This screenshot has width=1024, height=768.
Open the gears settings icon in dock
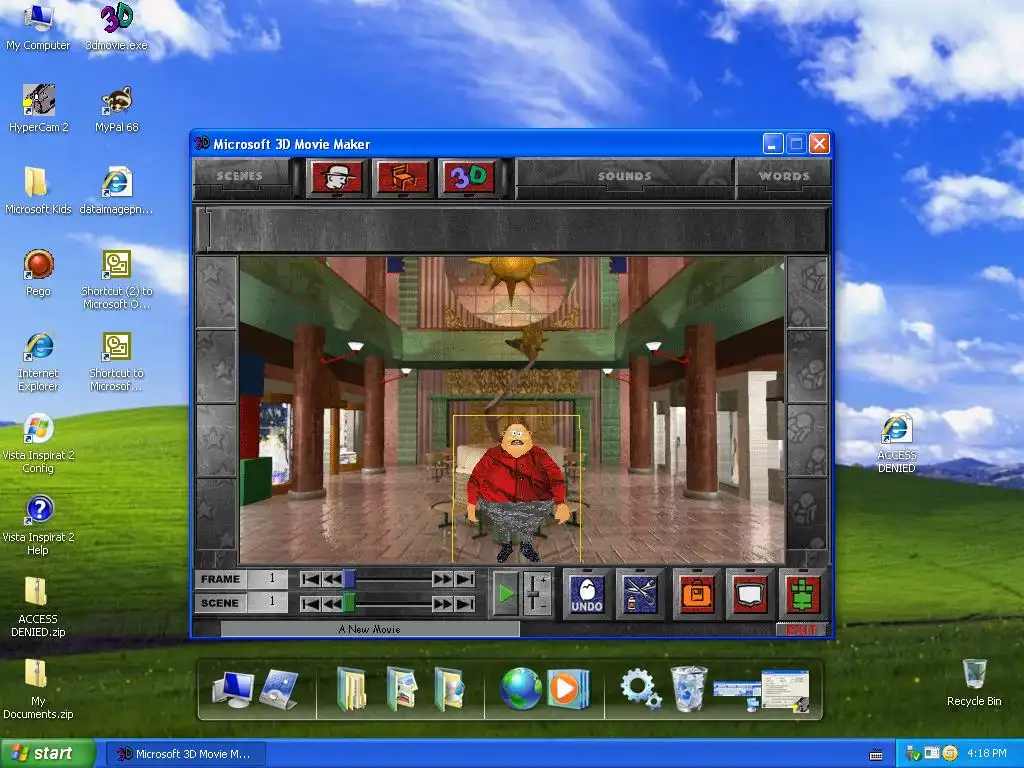tap(640, 689)
